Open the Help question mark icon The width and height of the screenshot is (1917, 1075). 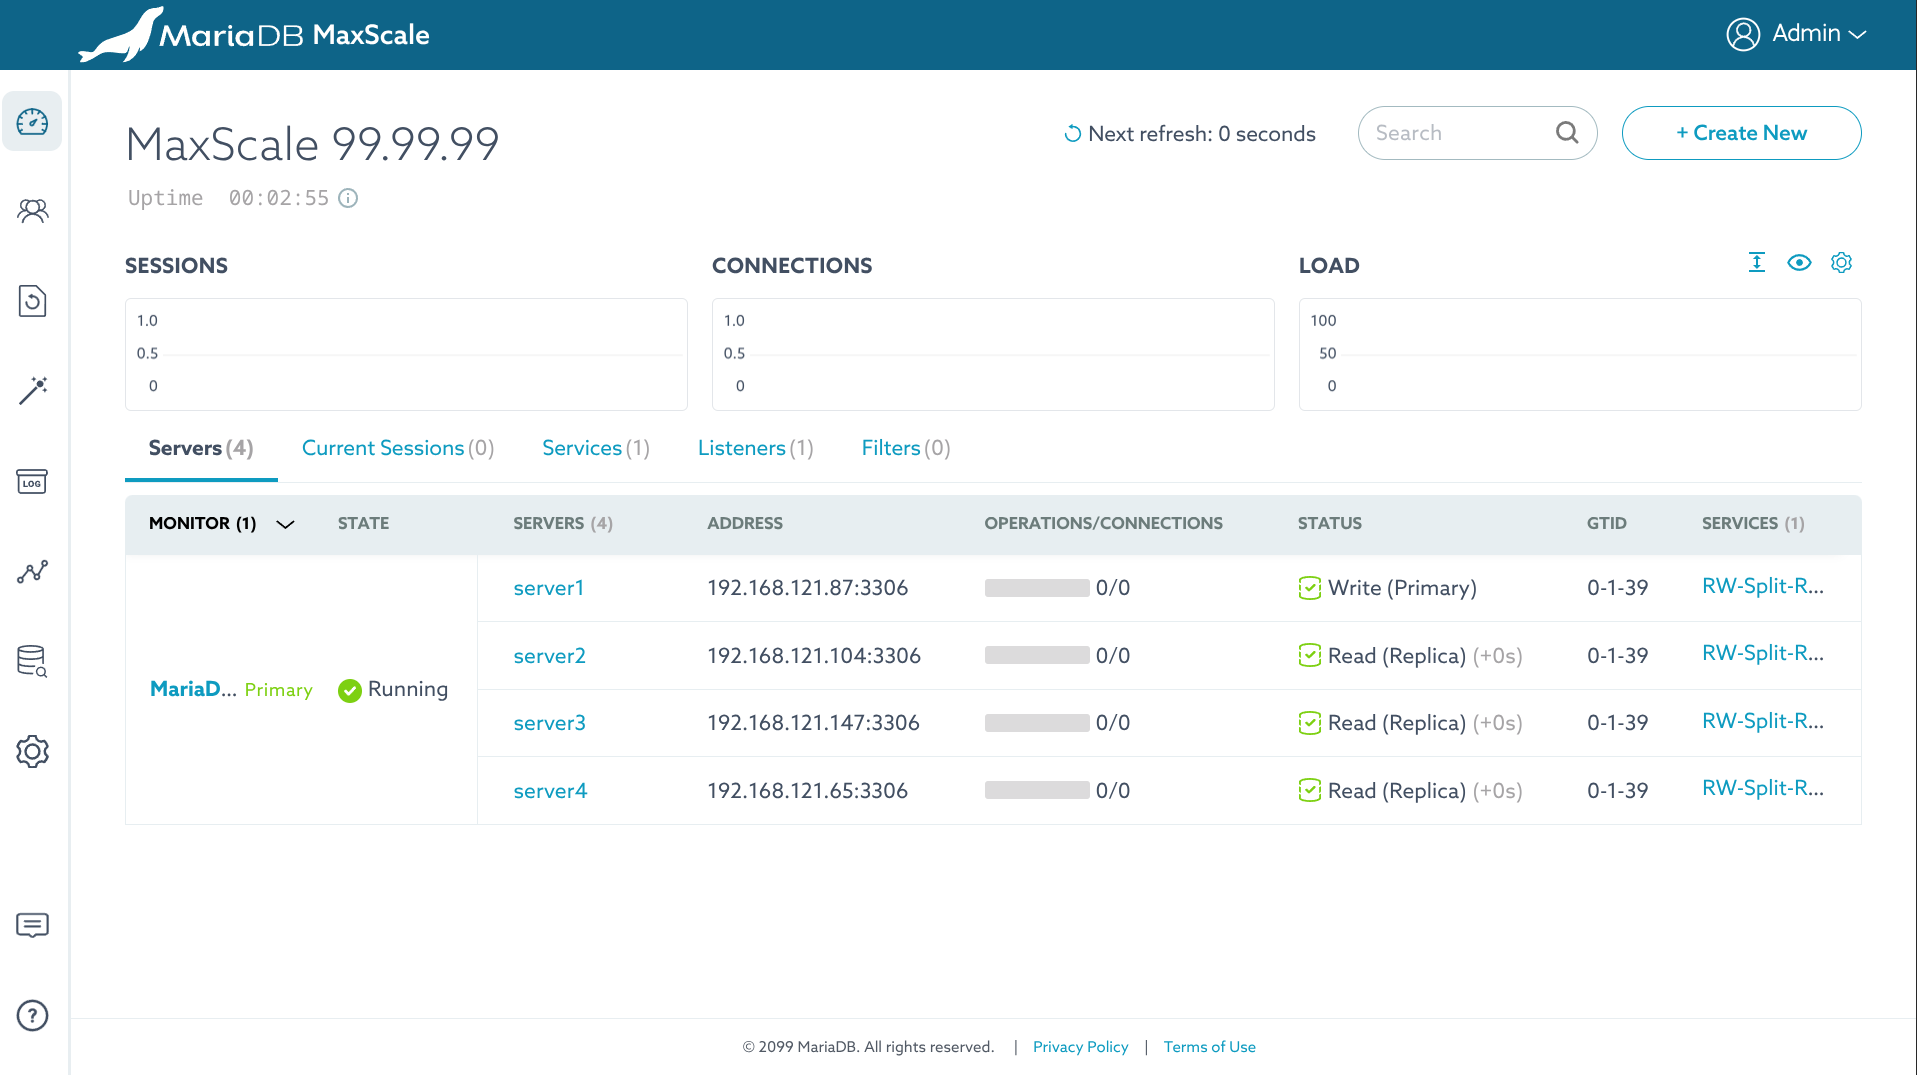point(32,1015)
